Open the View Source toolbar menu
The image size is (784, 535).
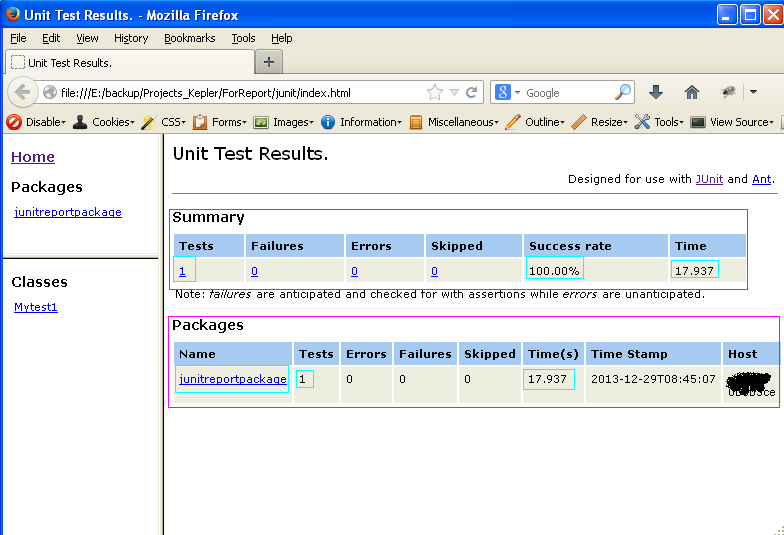click(732, 122)
